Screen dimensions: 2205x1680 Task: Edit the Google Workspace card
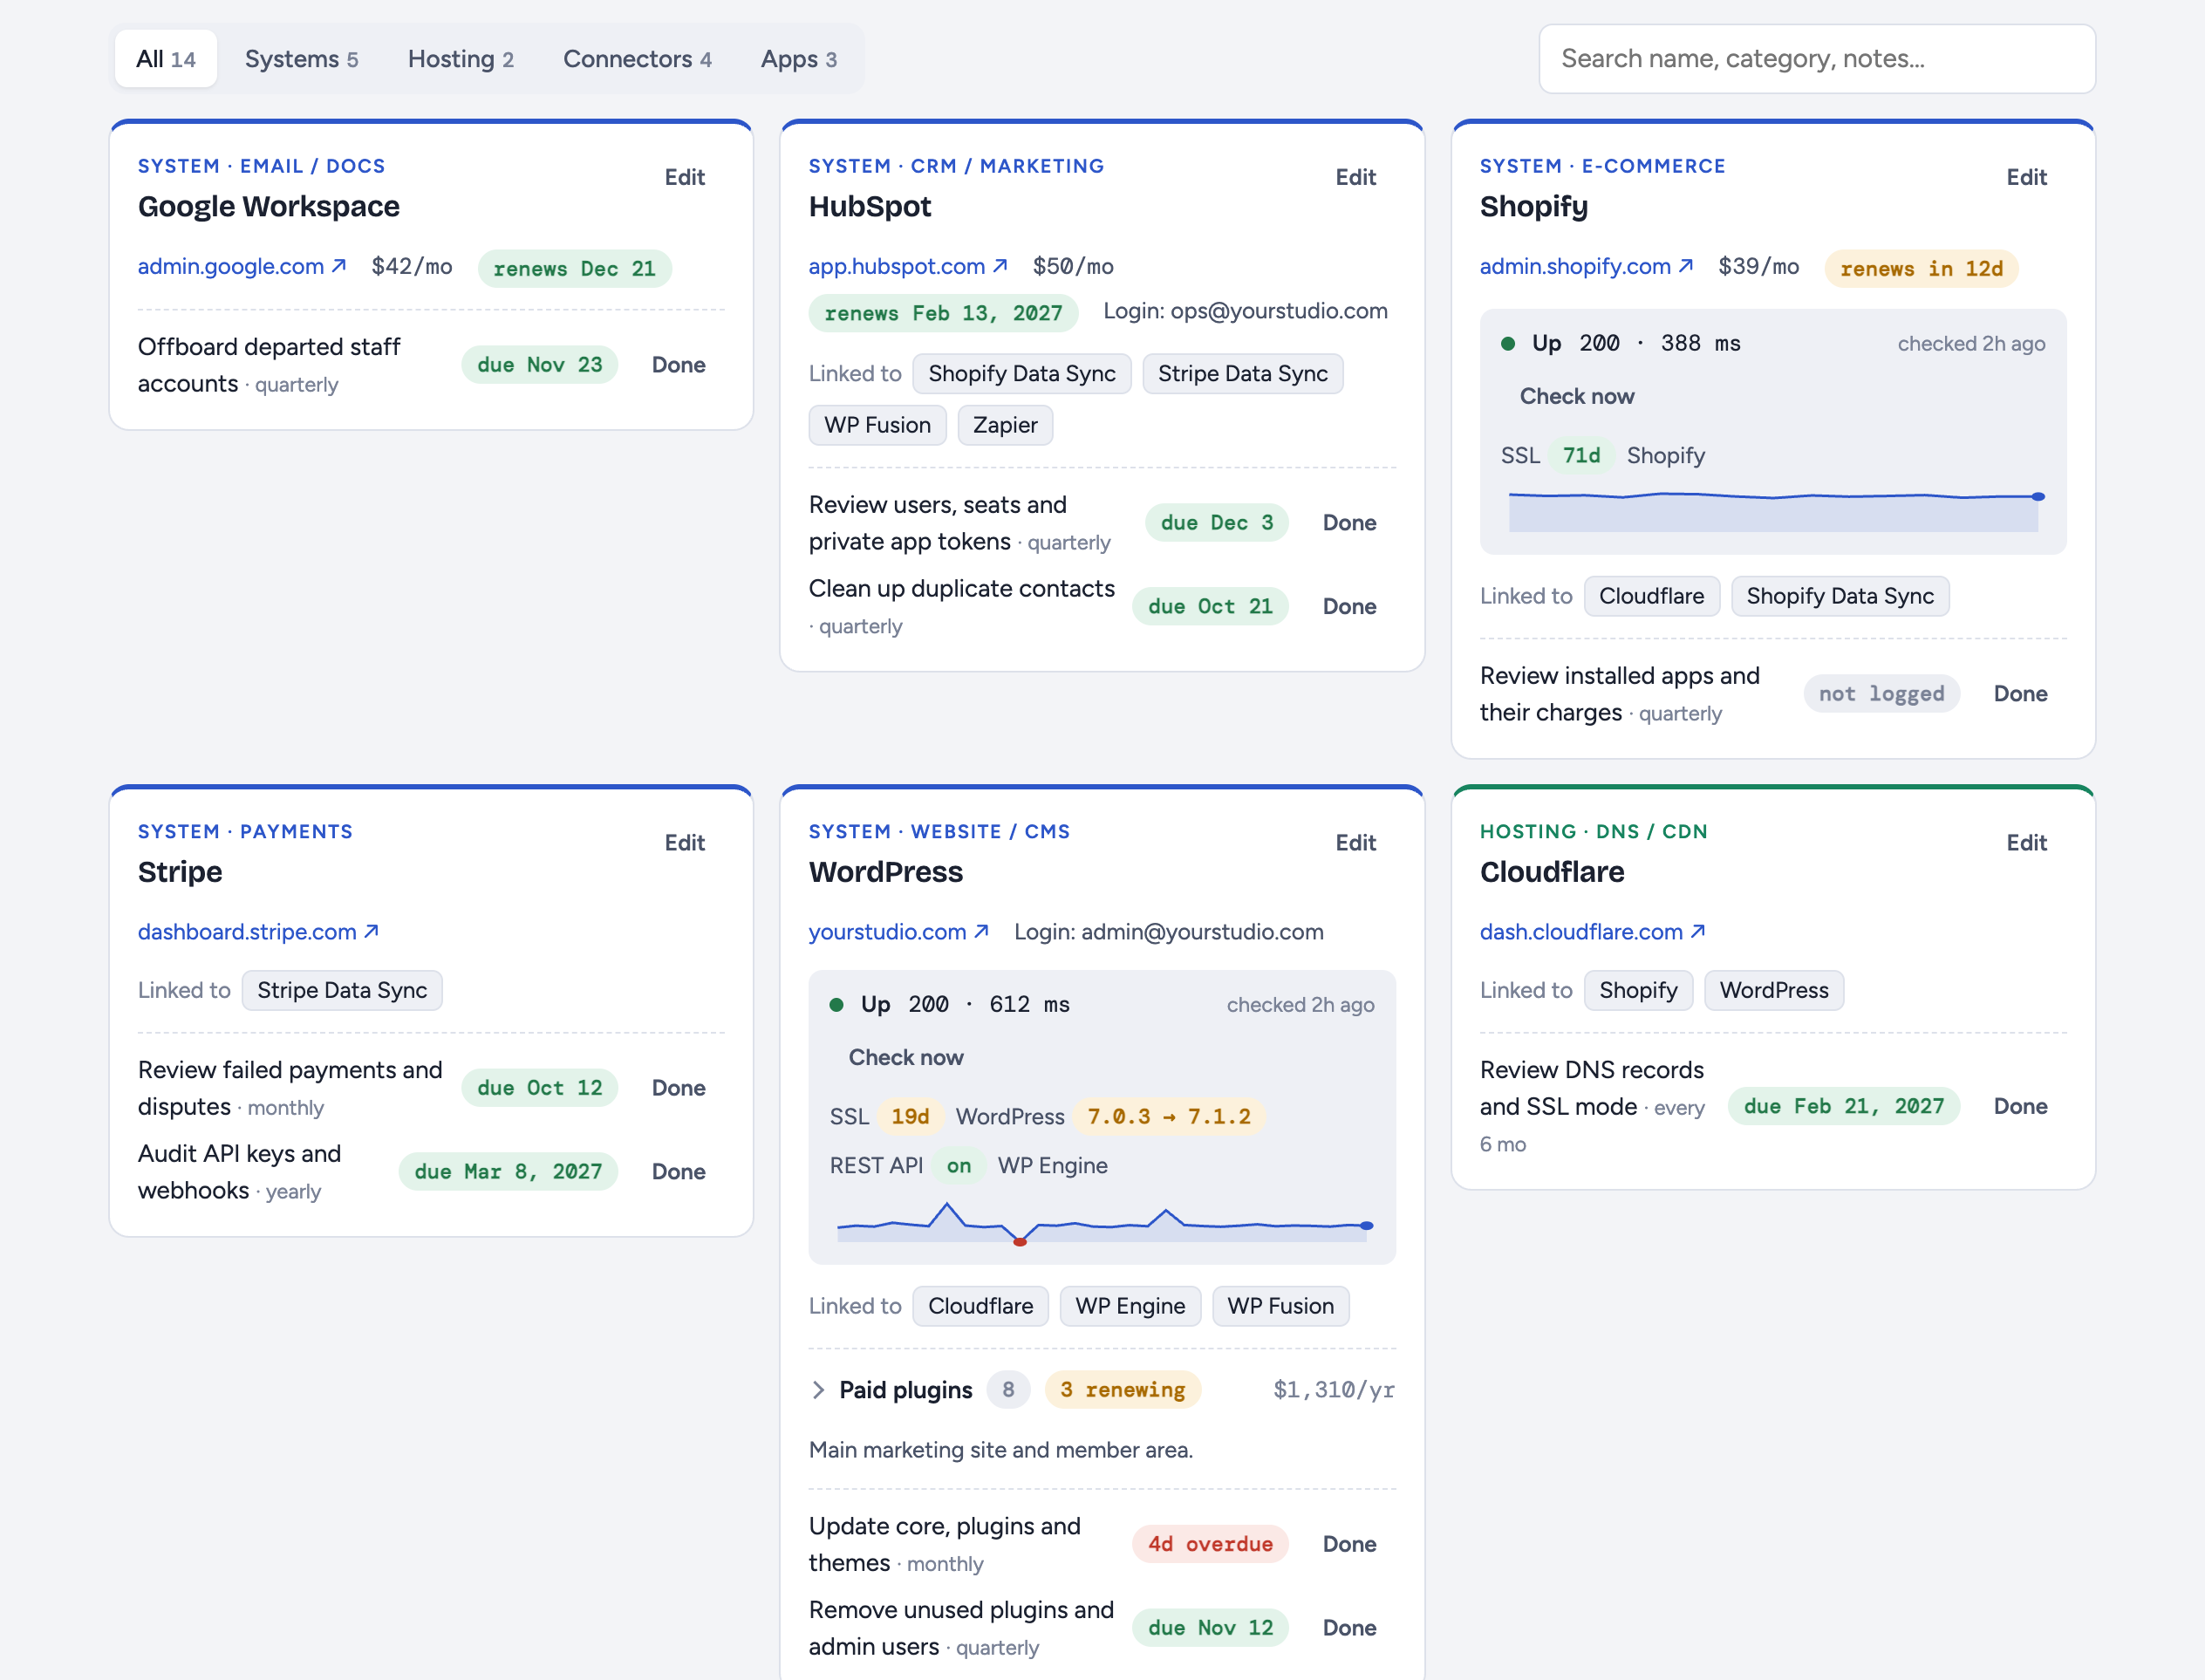tap(684, 177)
